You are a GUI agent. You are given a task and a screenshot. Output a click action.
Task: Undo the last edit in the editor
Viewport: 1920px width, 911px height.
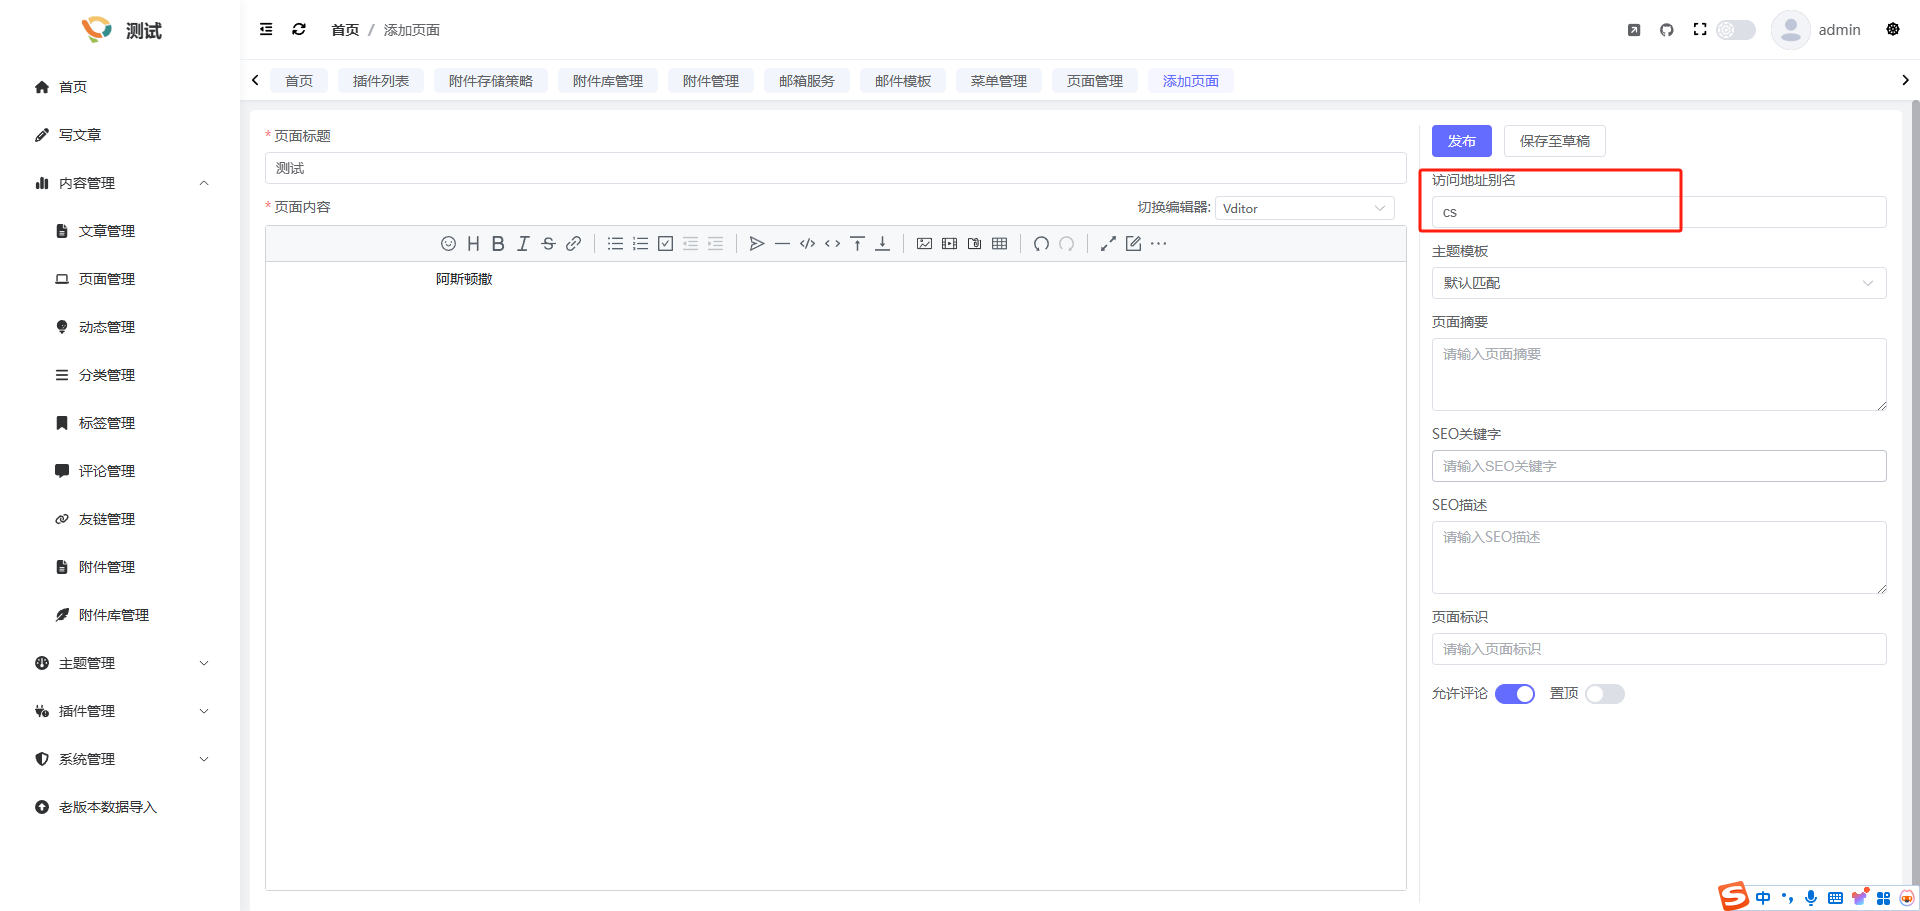[x=1041, y=244]
